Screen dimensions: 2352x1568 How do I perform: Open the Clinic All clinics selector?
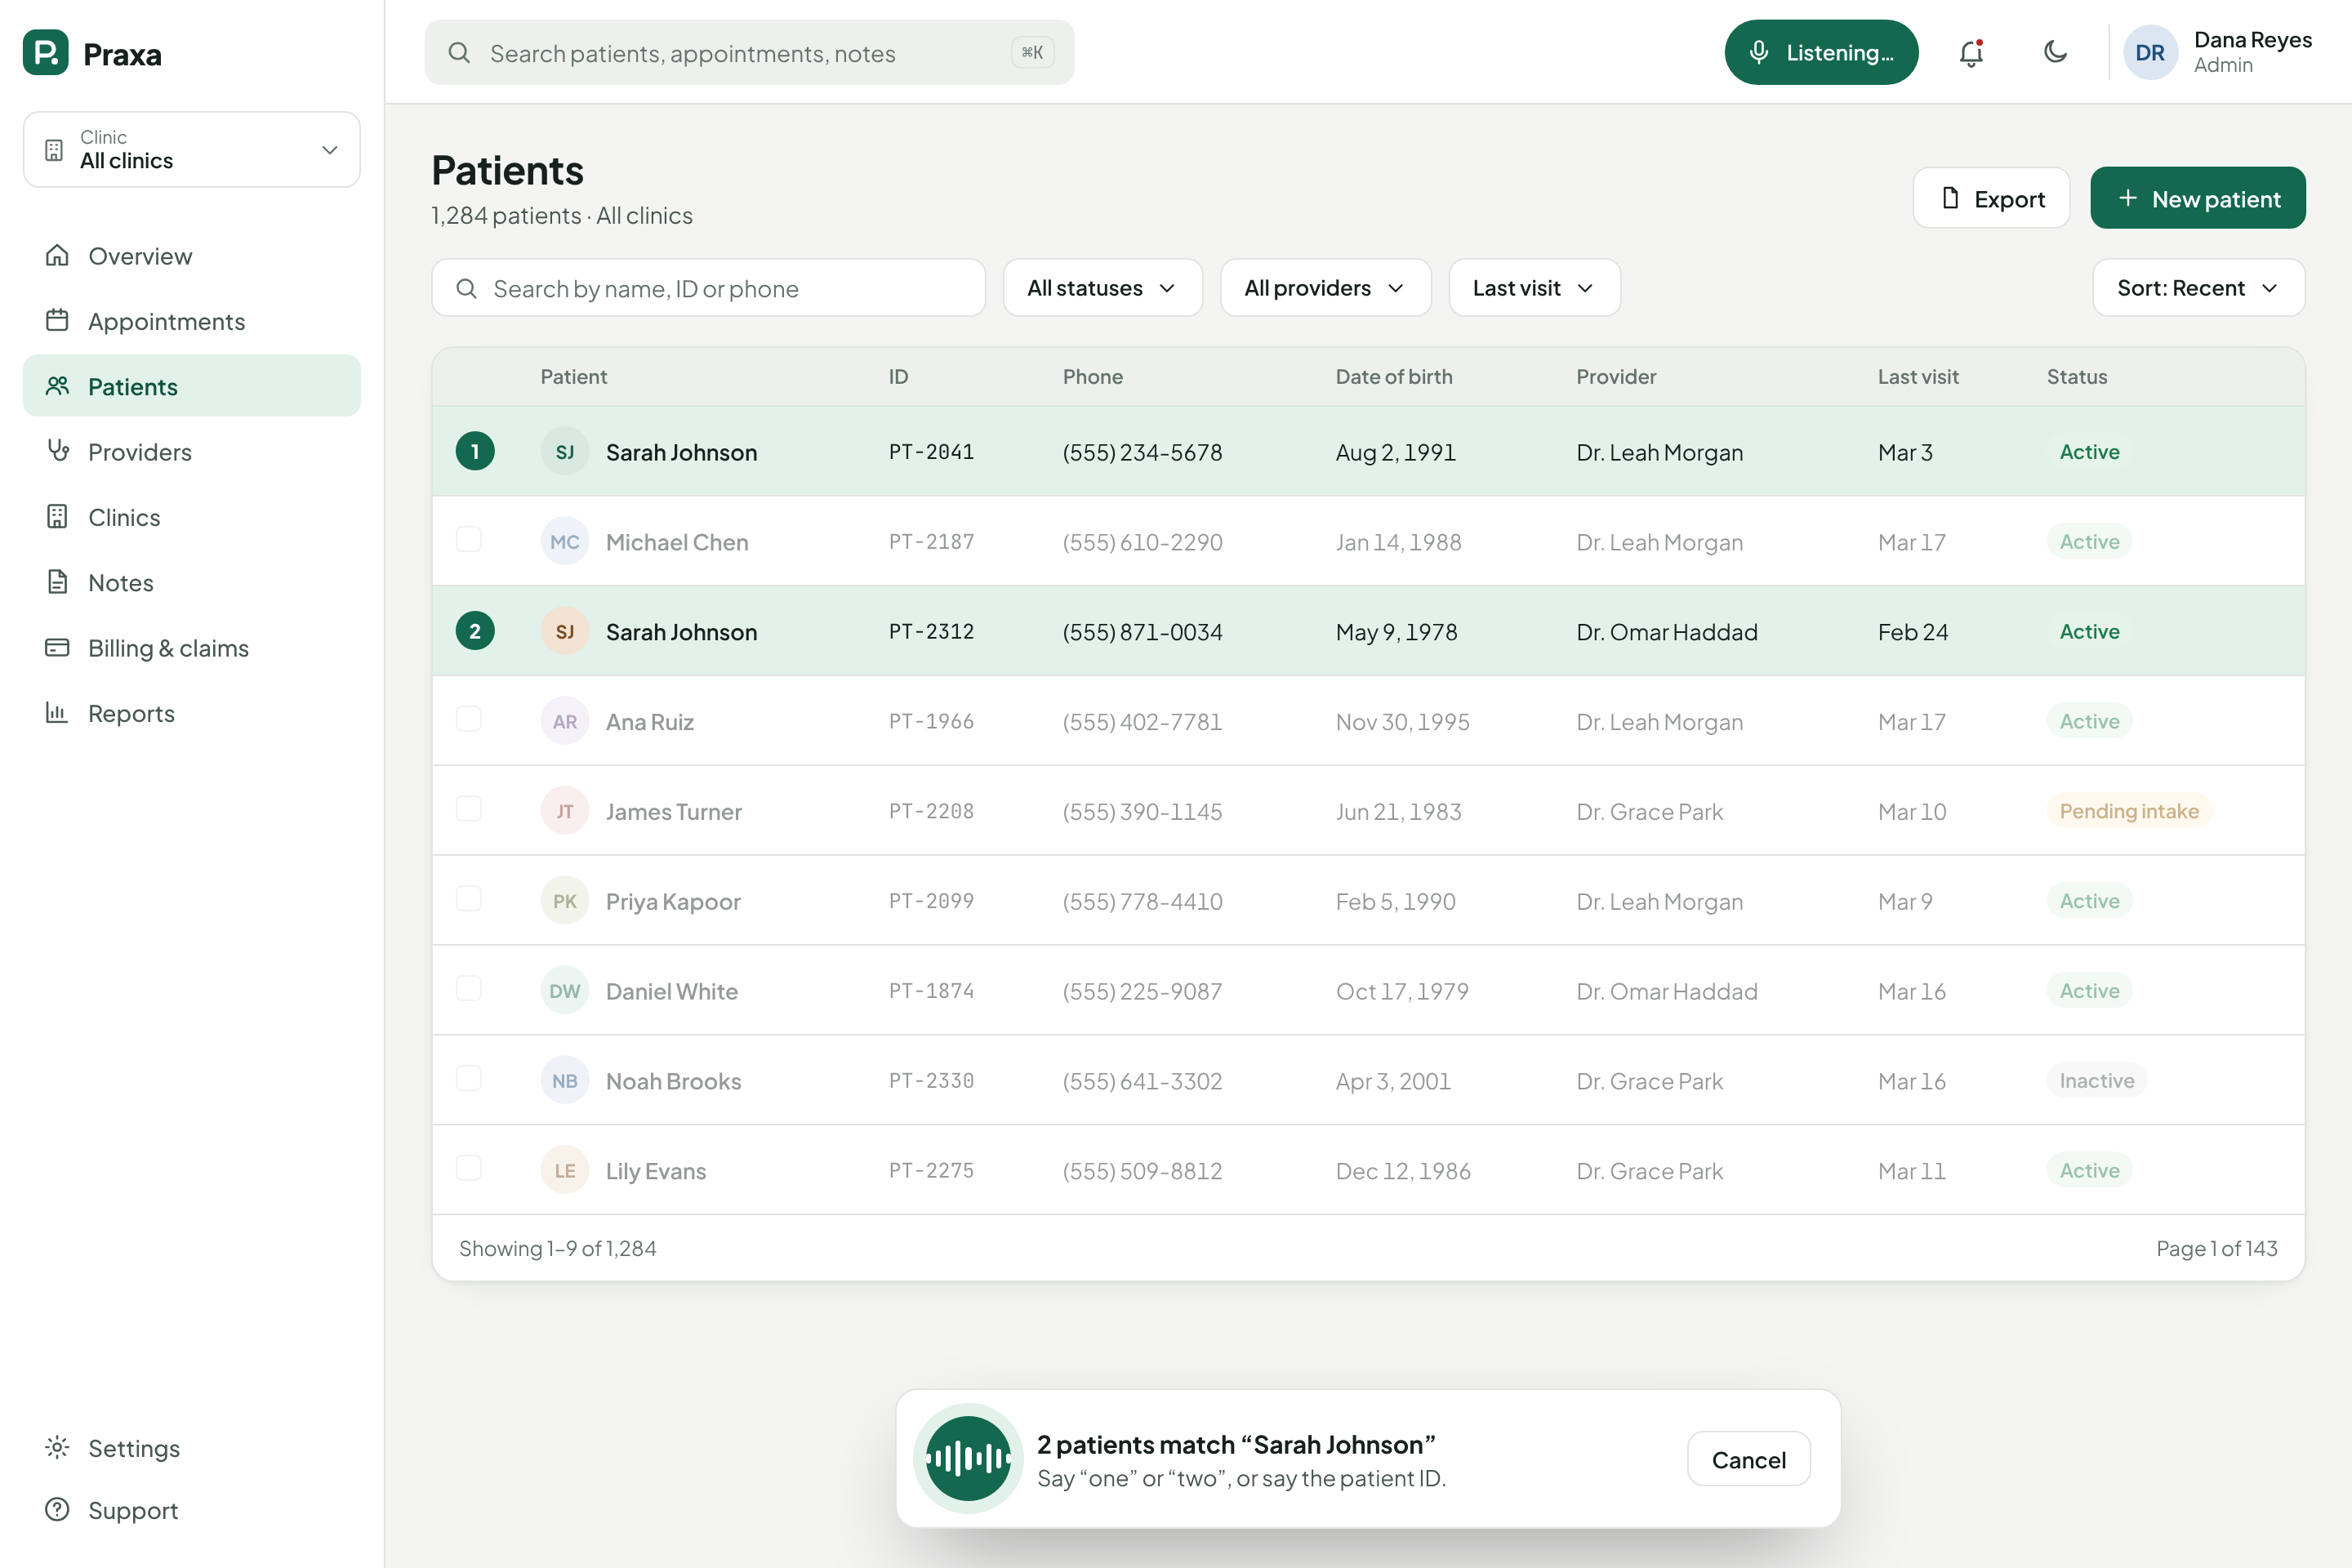[x=192, y=150]
